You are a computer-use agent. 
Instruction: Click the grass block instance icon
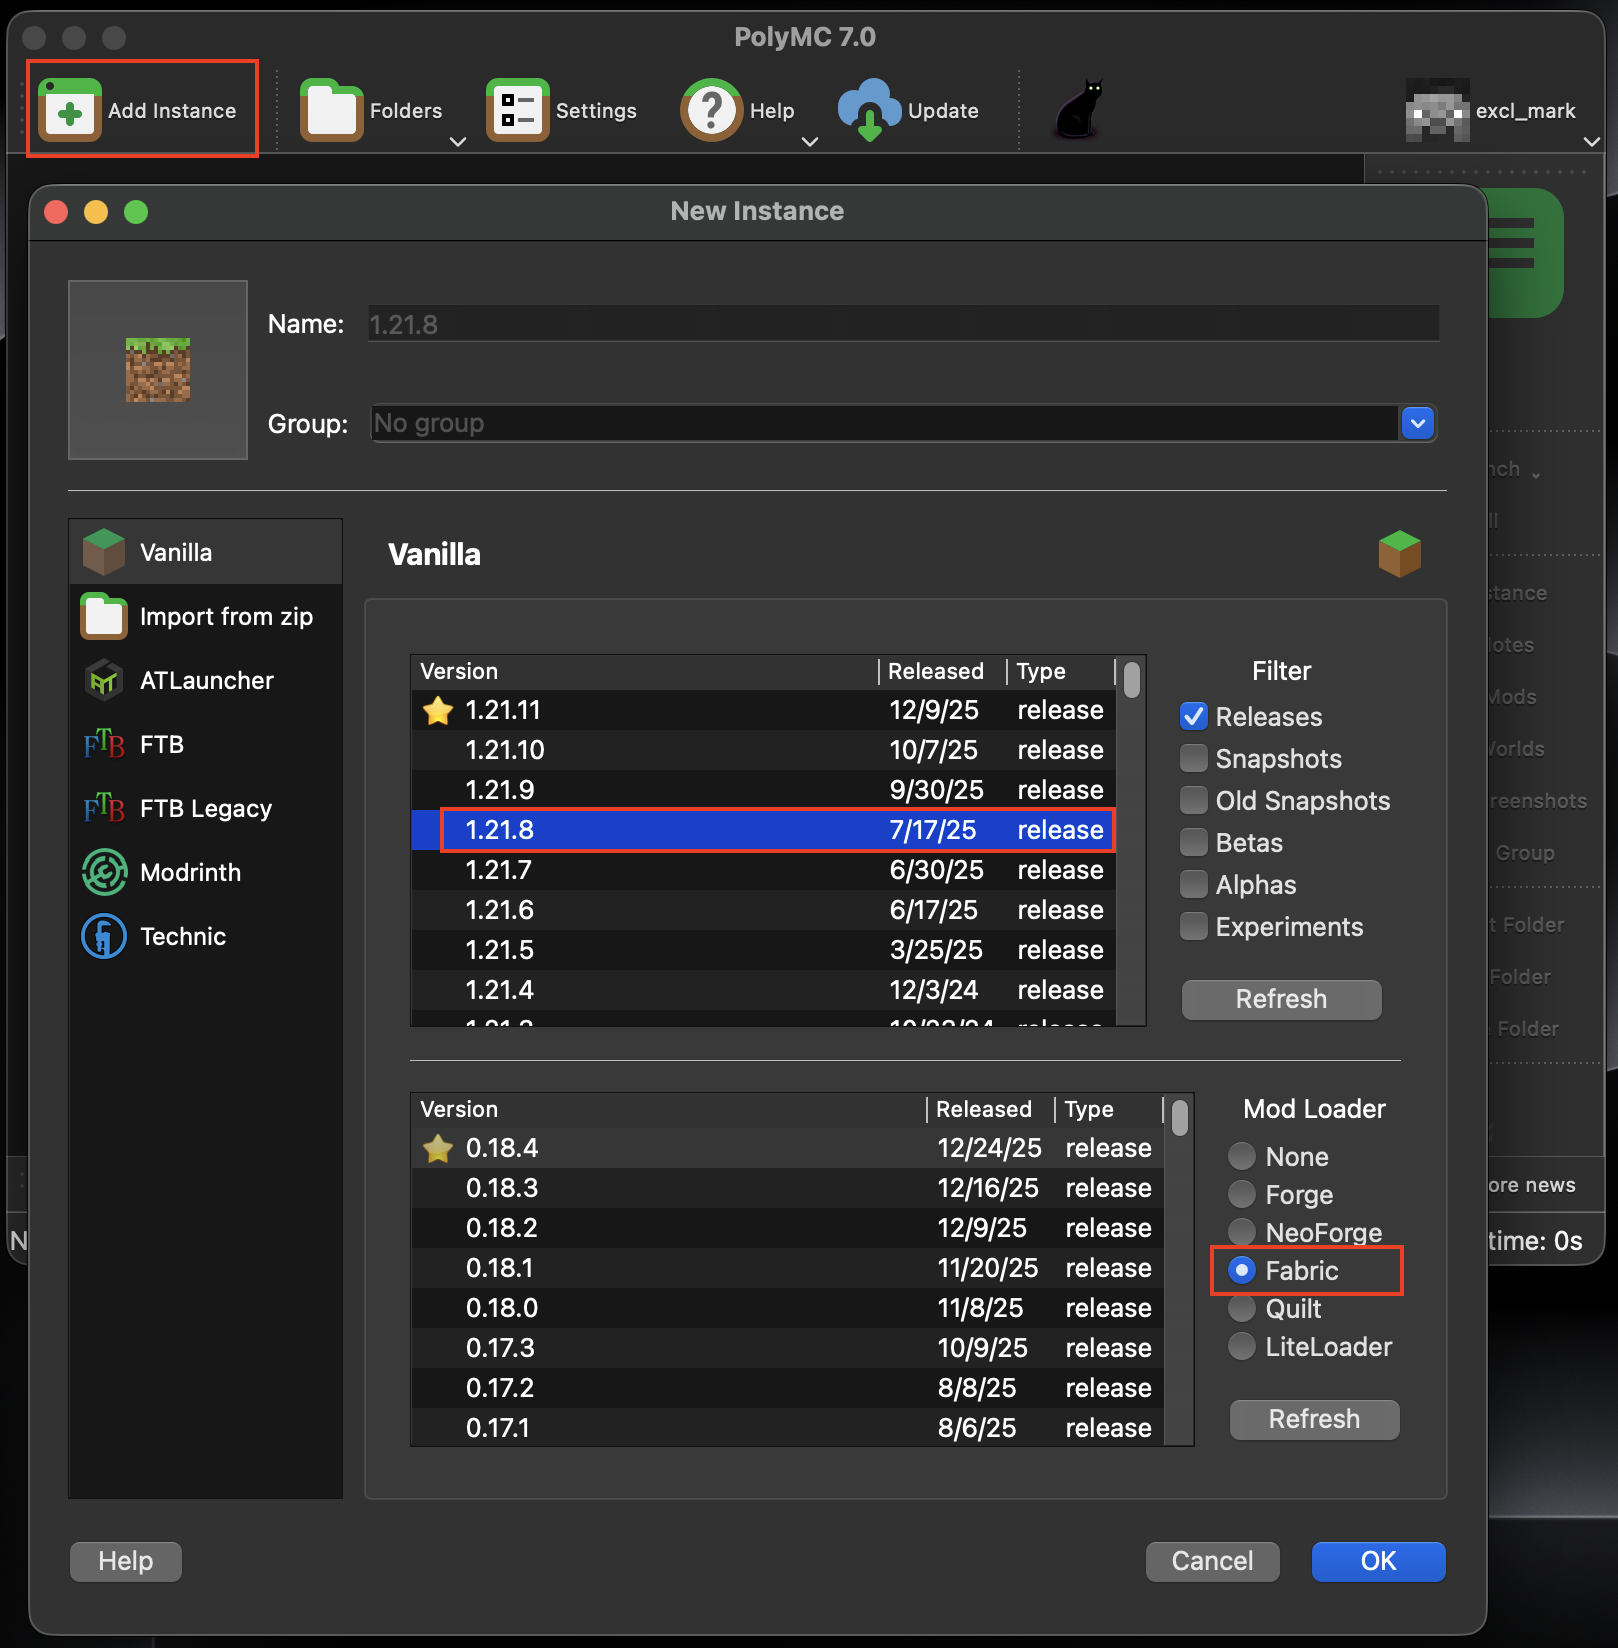click(x=158, y=370)
